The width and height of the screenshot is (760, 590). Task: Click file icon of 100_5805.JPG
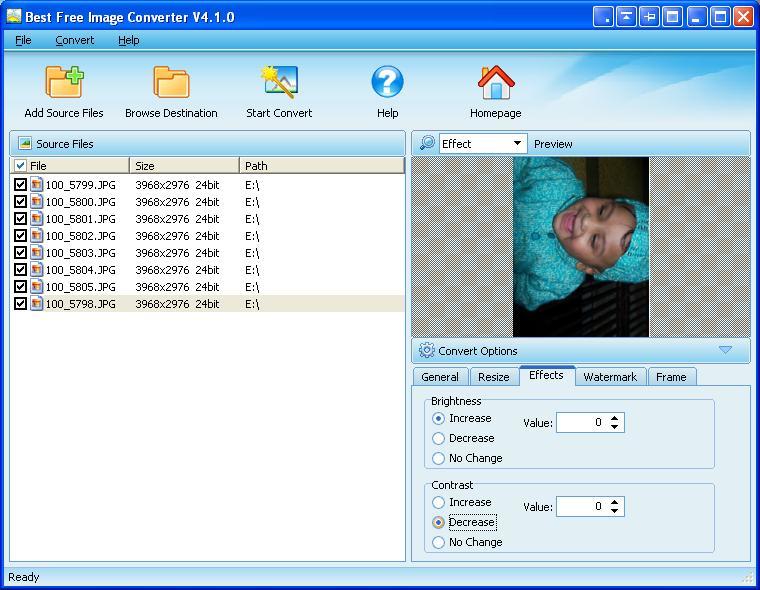click(37, 287)
